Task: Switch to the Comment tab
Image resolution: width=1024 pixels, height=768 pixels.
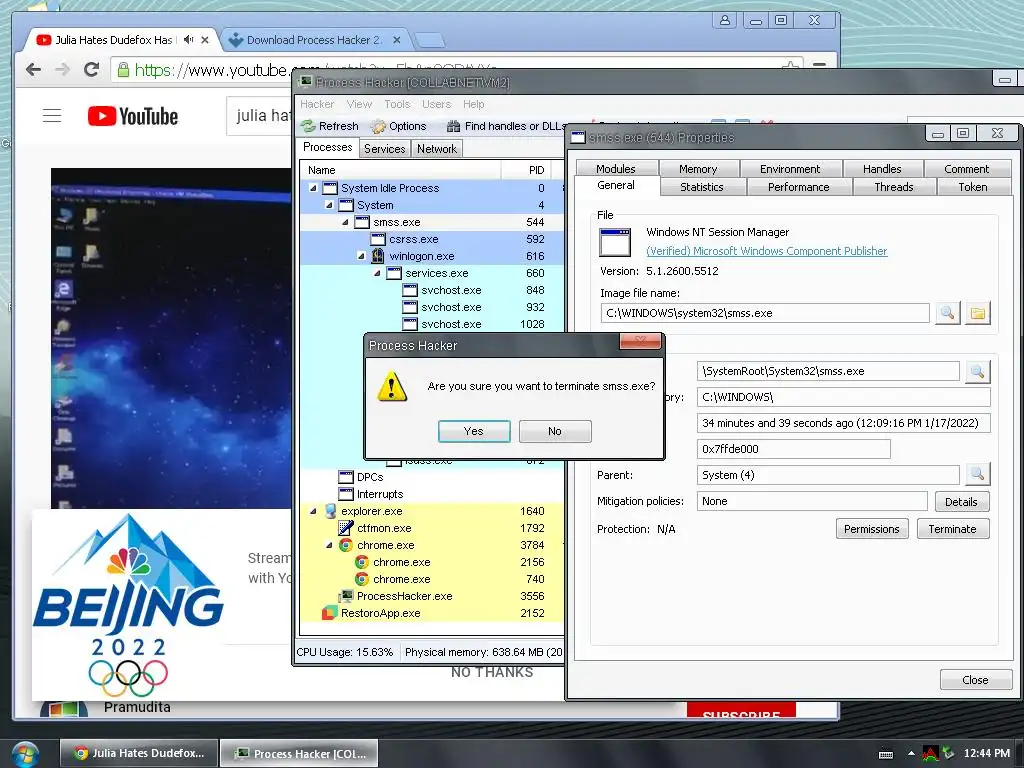Action: [967, 168]
